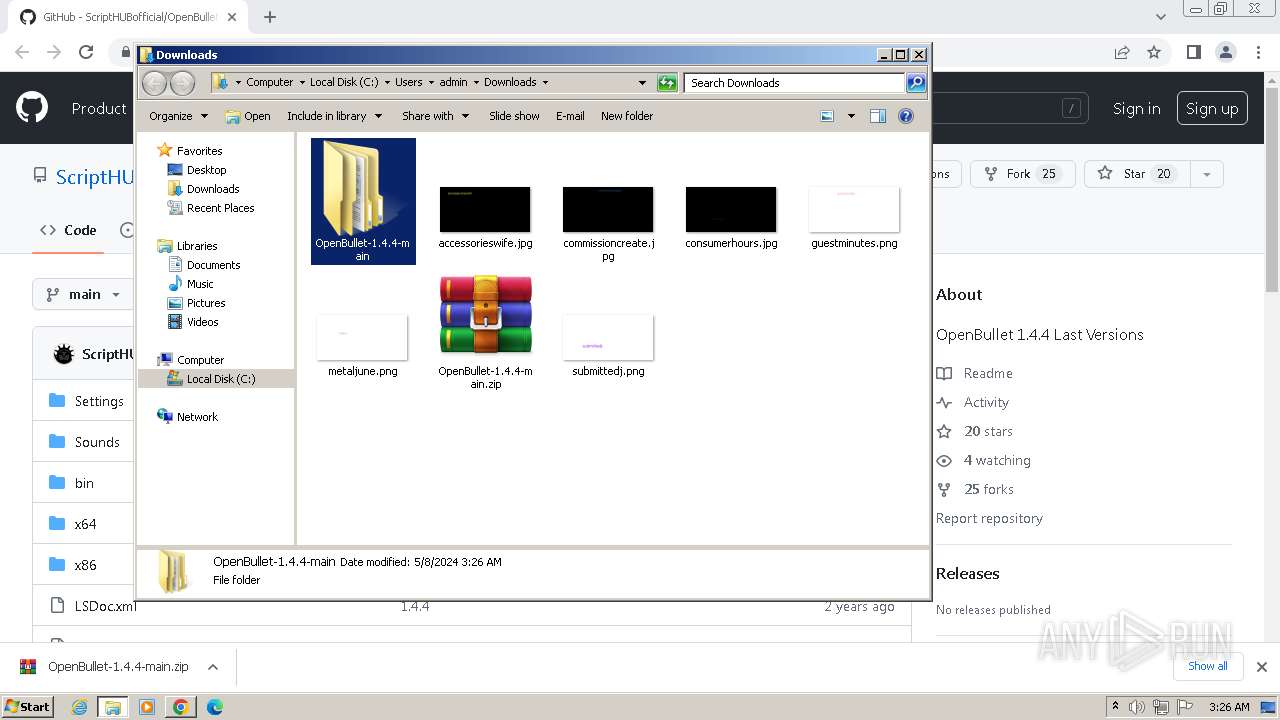Click the Explorer Back navigation arrow
Viewport: 1280px width, 720px height.
coord(154,83)
